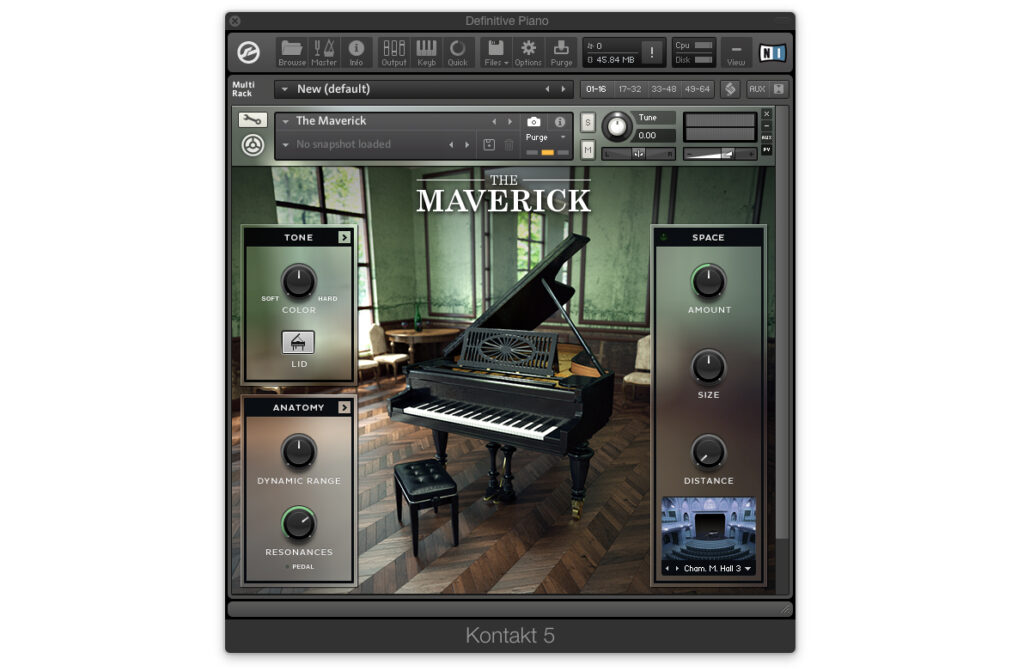Solo The Maverick with S button

point(587,122)
